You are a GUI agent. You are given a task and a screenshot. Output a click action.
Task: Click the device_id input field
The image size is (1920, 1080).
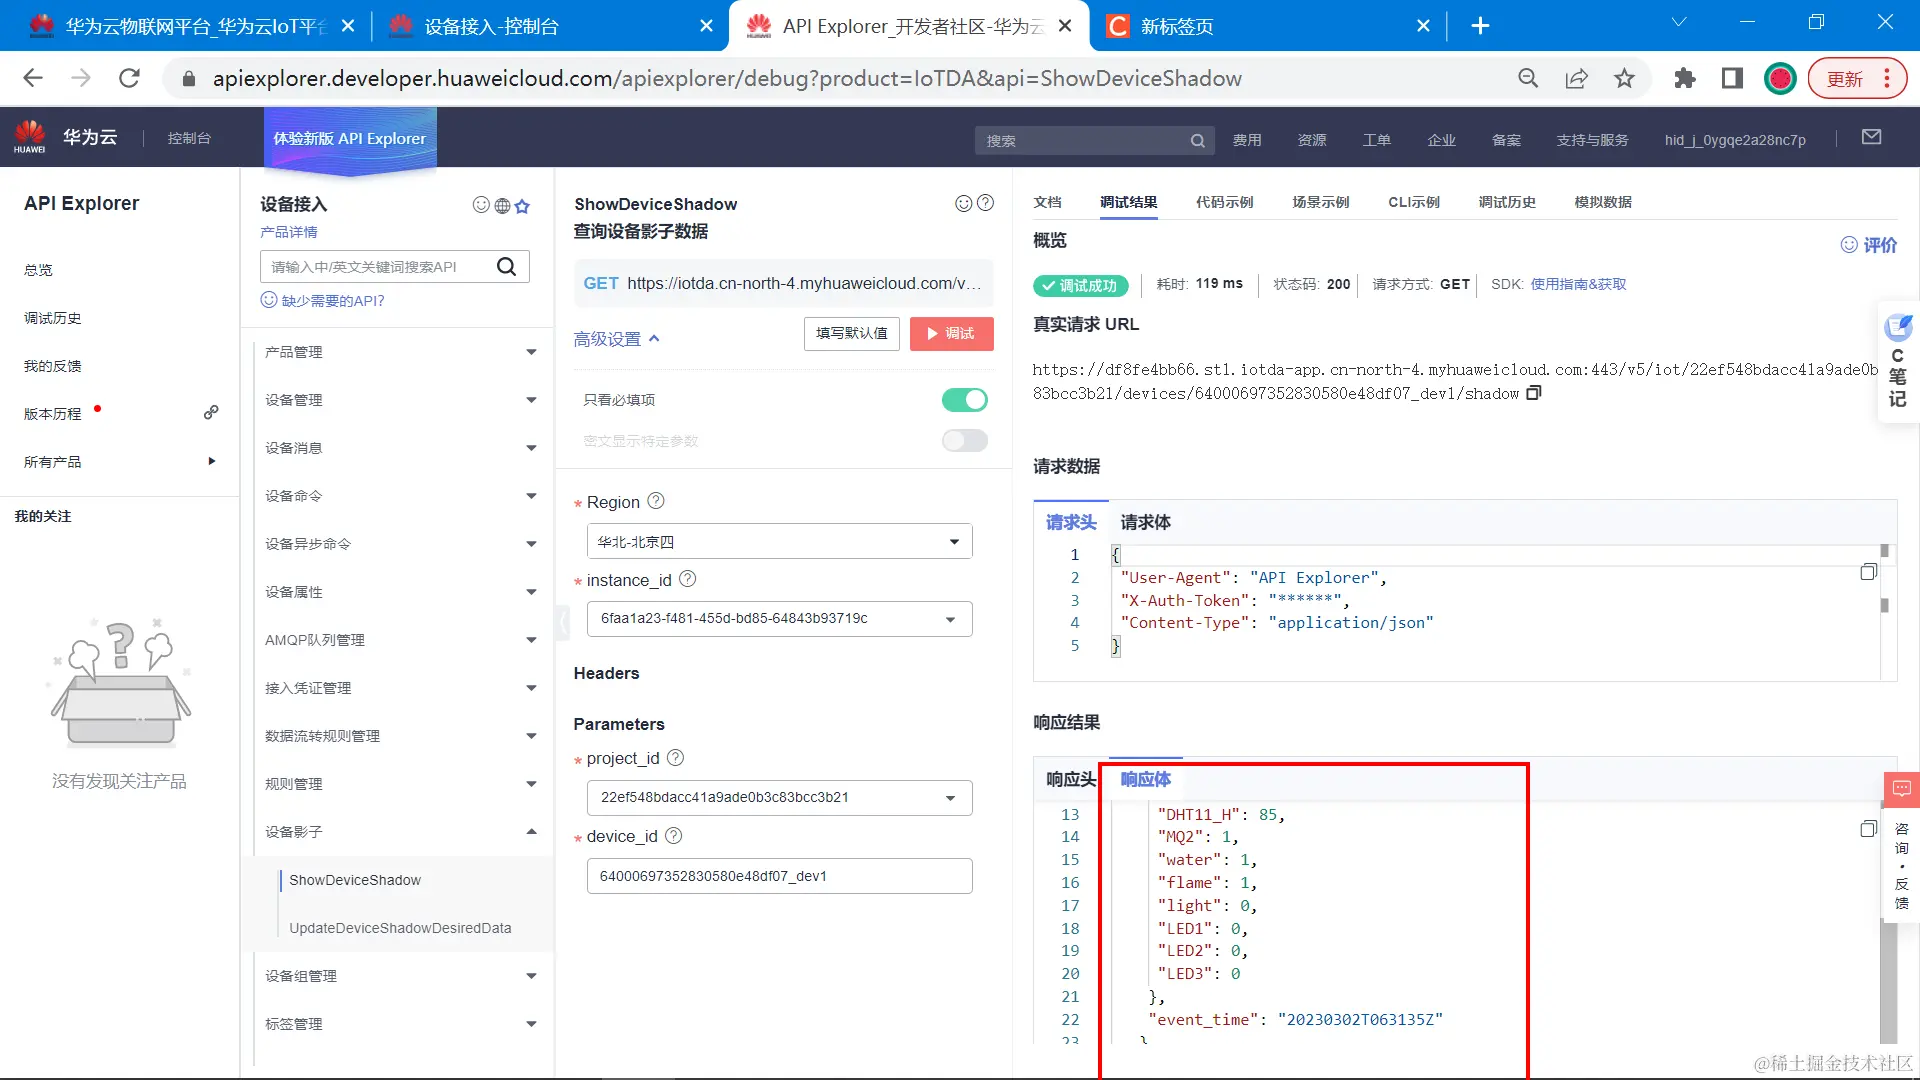[779, 876]
